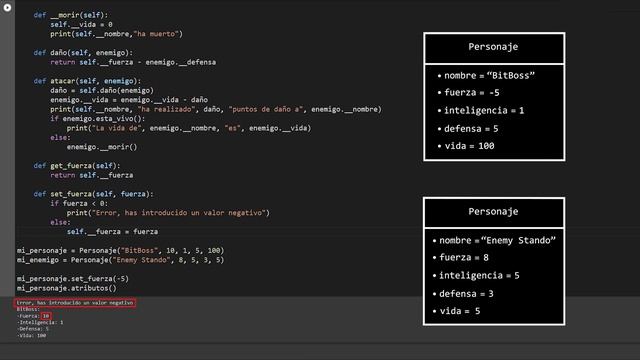This screenshot has height=360, width=640.
Task: Click 'vida = 5' in the diagram
Action: tap(460, 311)
